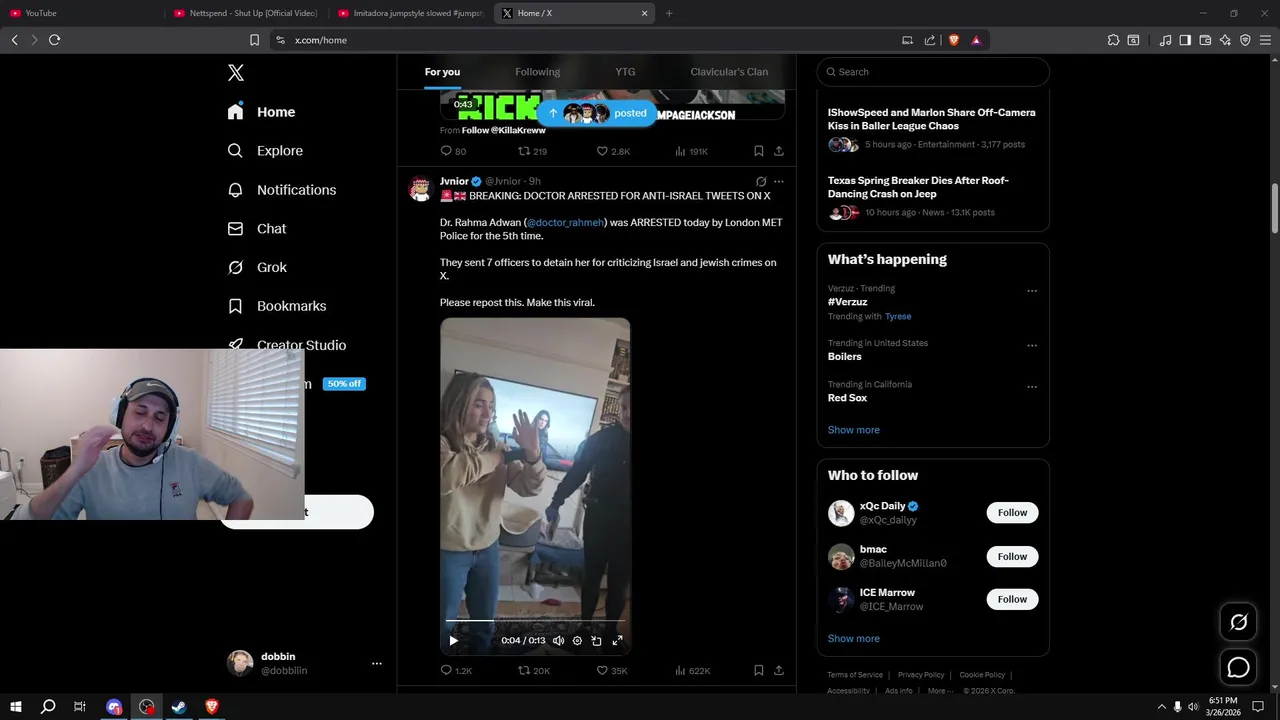Reload the page

[55, 40]
